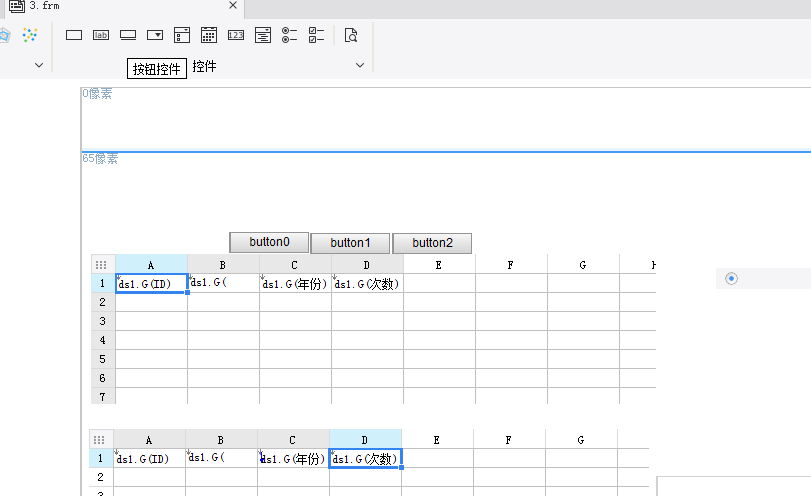Screen dimensions: 811x496
Task: Select row 6 header in upper report
Action: [x=102, y=378]
